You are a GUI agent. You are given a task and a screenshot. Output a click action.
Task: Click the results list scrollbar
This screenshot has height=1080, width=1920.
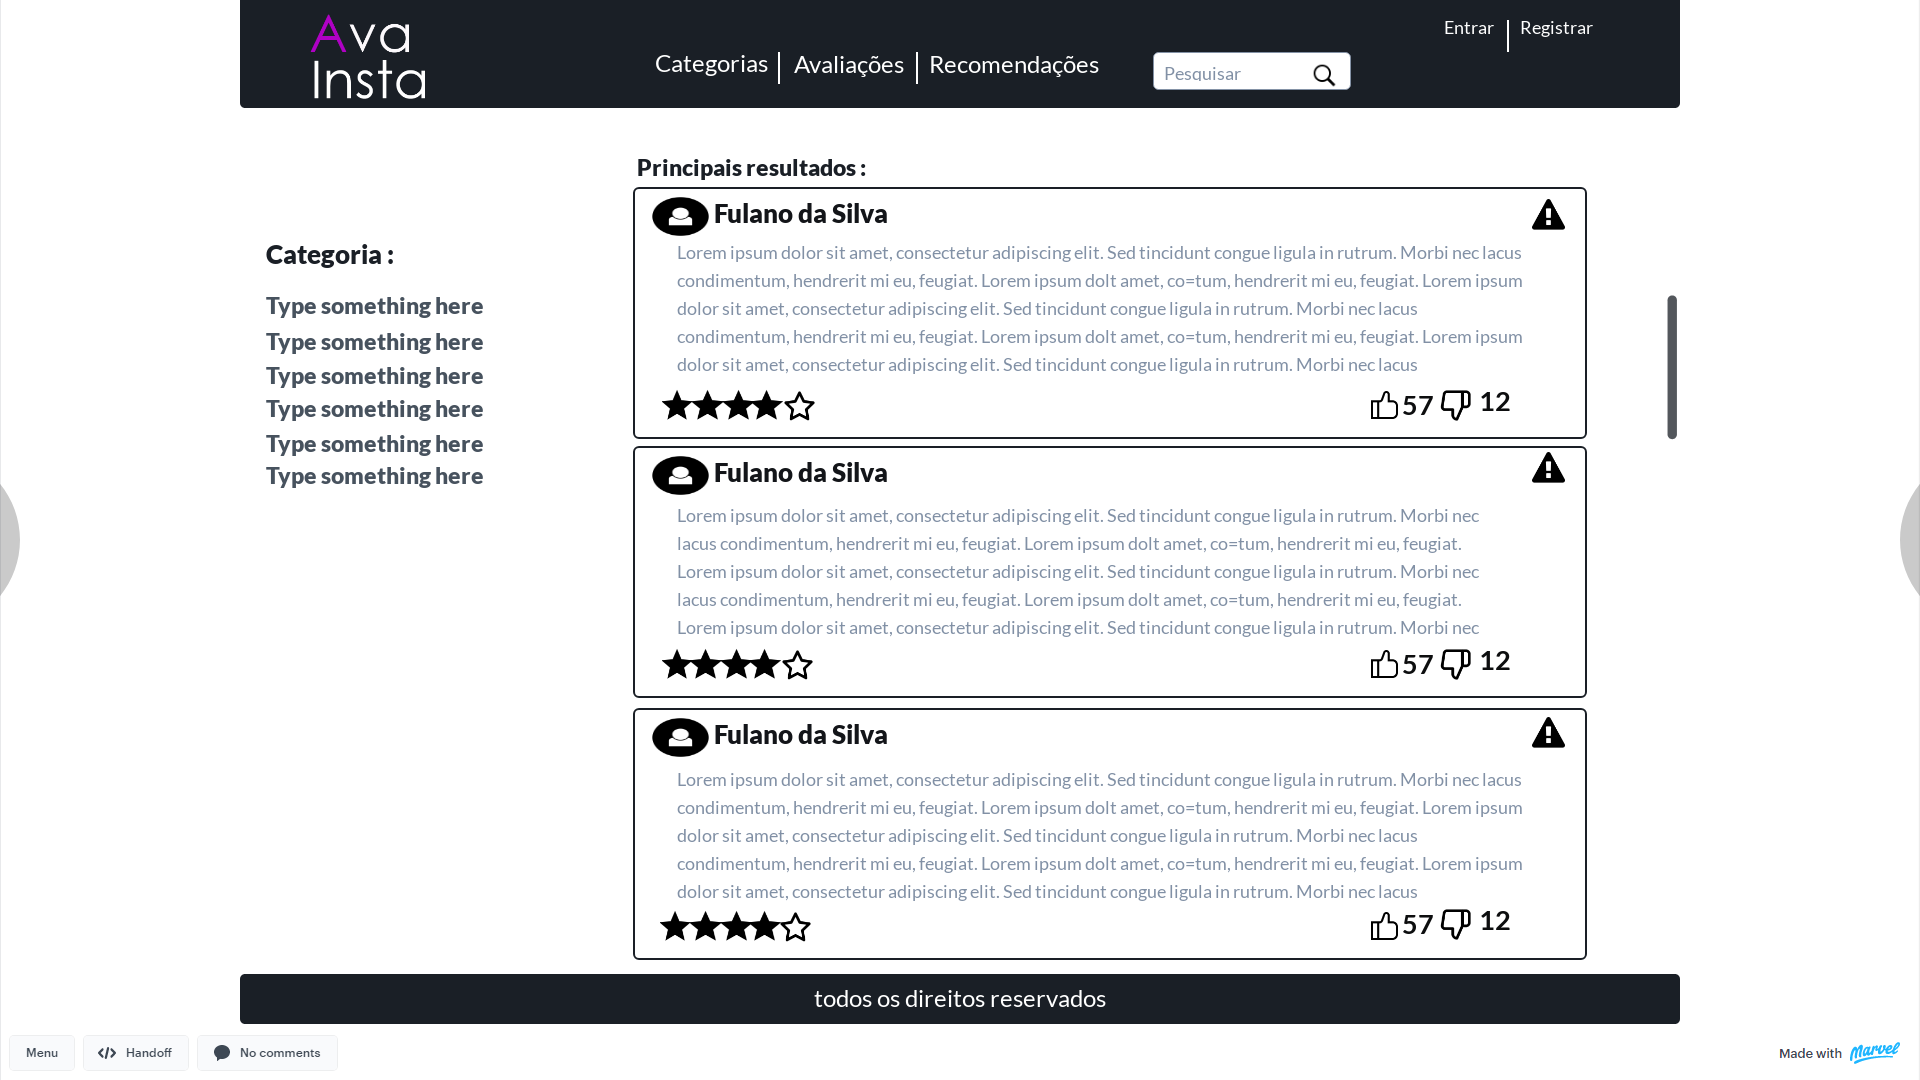(1672, 367)
